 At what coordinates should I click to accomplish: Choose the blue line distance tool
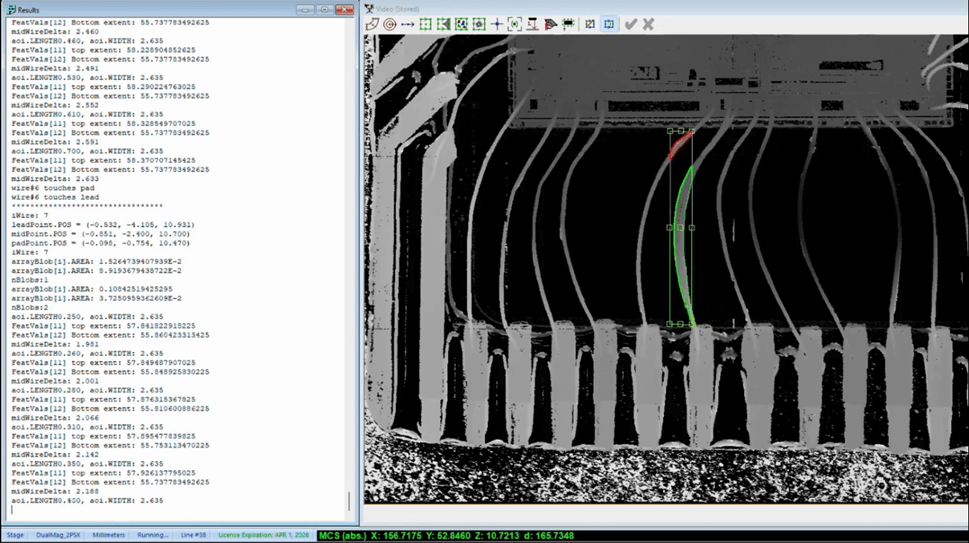click(407, 24)
